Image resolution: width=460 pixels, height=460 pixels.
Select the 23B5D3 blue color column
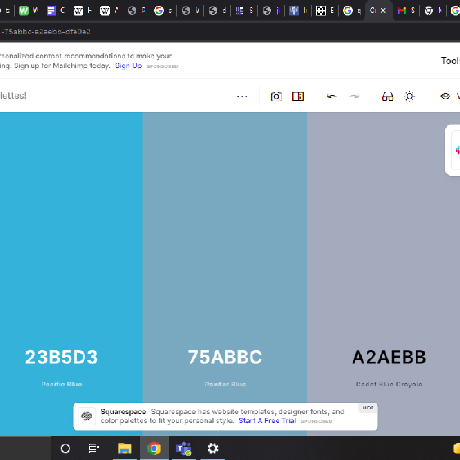(71, 233)
